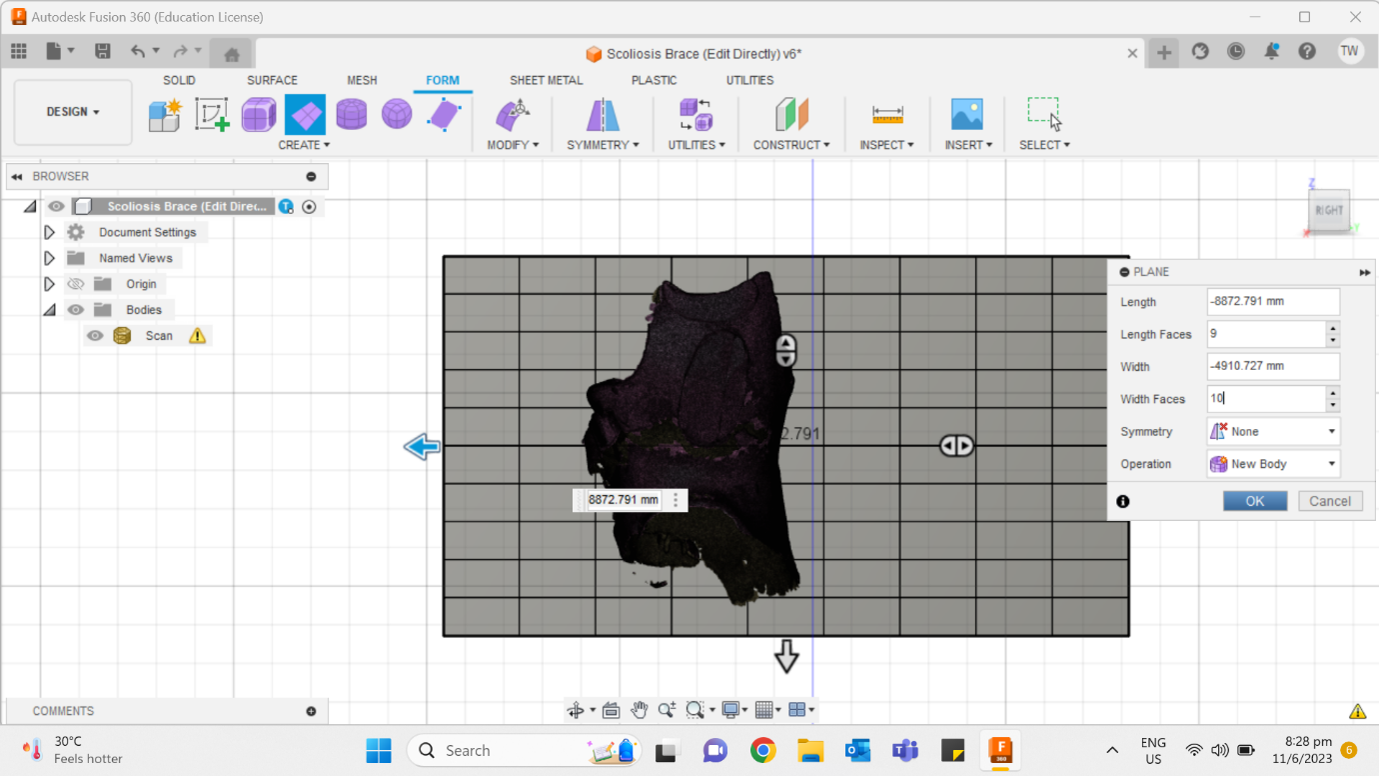Go to the Home tab icon
The height and width of the screenshot is (779, 1384).
coord(232,54)
